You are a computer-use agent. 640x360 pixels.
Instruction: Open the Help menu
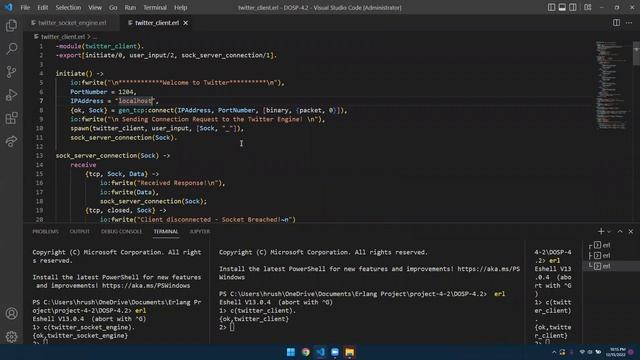point(180,7)
